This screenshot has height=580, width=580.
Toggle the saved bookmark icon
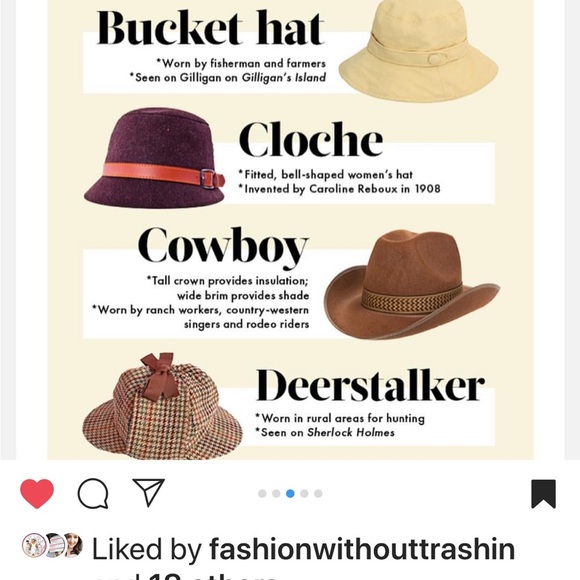(543, 494)
